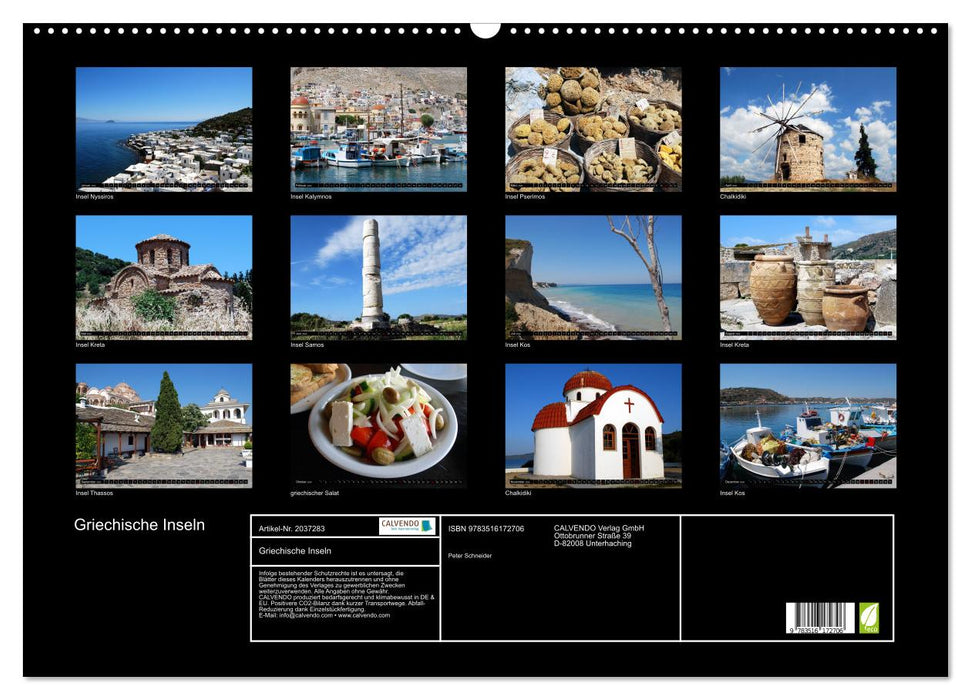Click the CALVENDO publisher logo

(408, 525)
